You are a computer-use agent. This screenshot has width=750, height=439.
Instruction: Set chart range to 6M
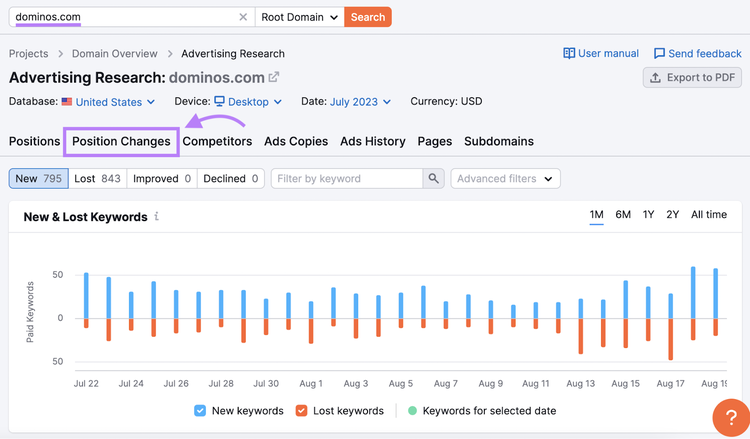point(623,215)
